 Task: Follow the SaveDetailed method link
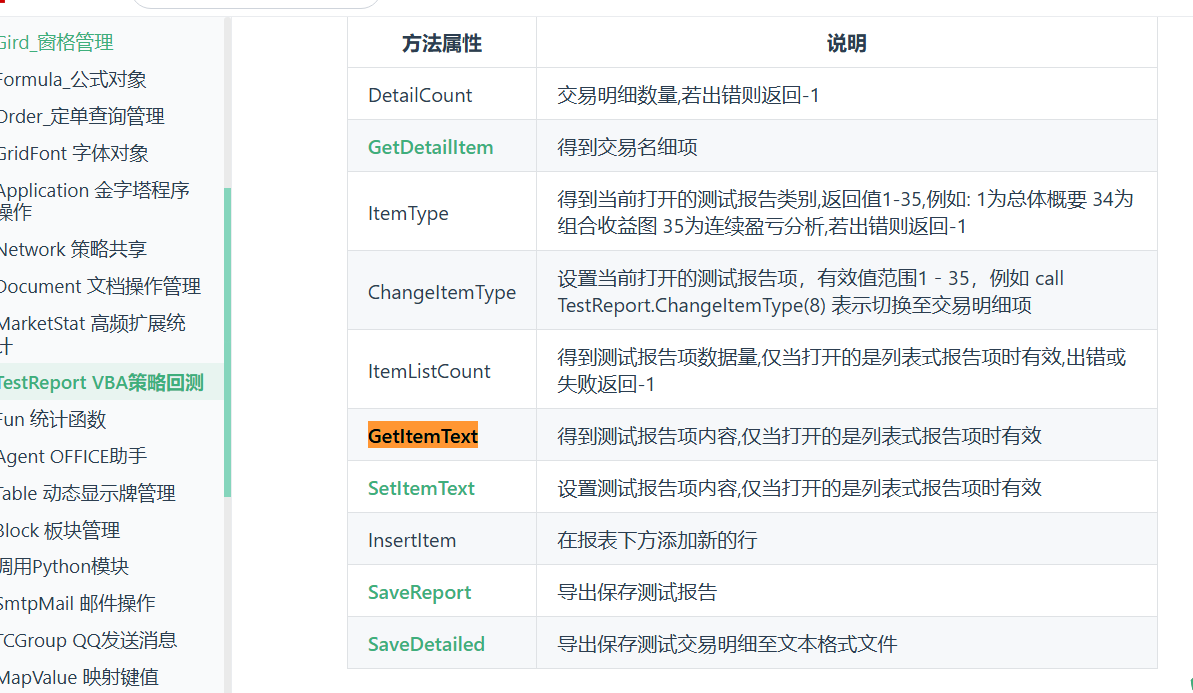[426, 644]
